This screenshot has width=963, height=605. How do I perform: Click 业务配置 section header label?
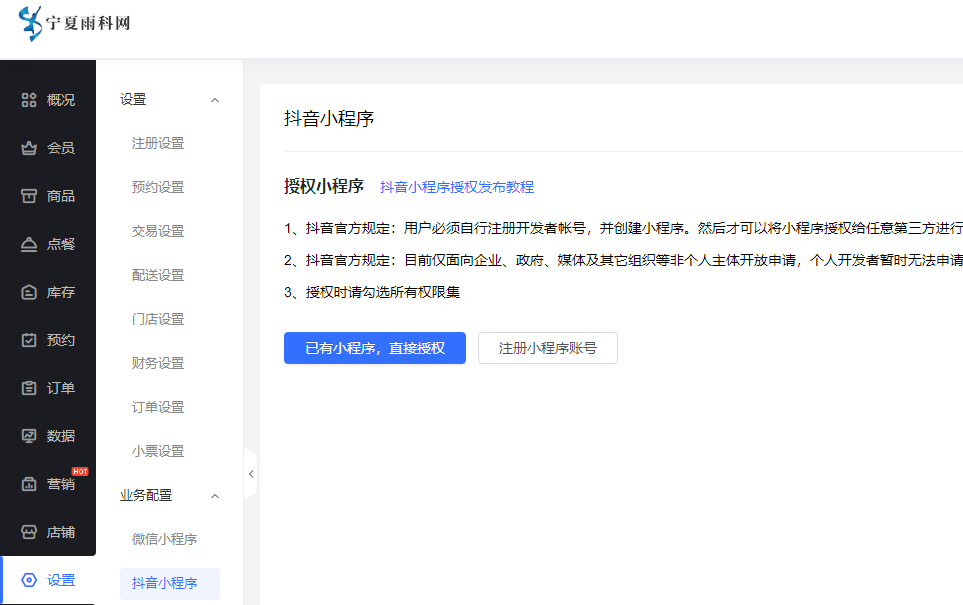coord(146,495)
